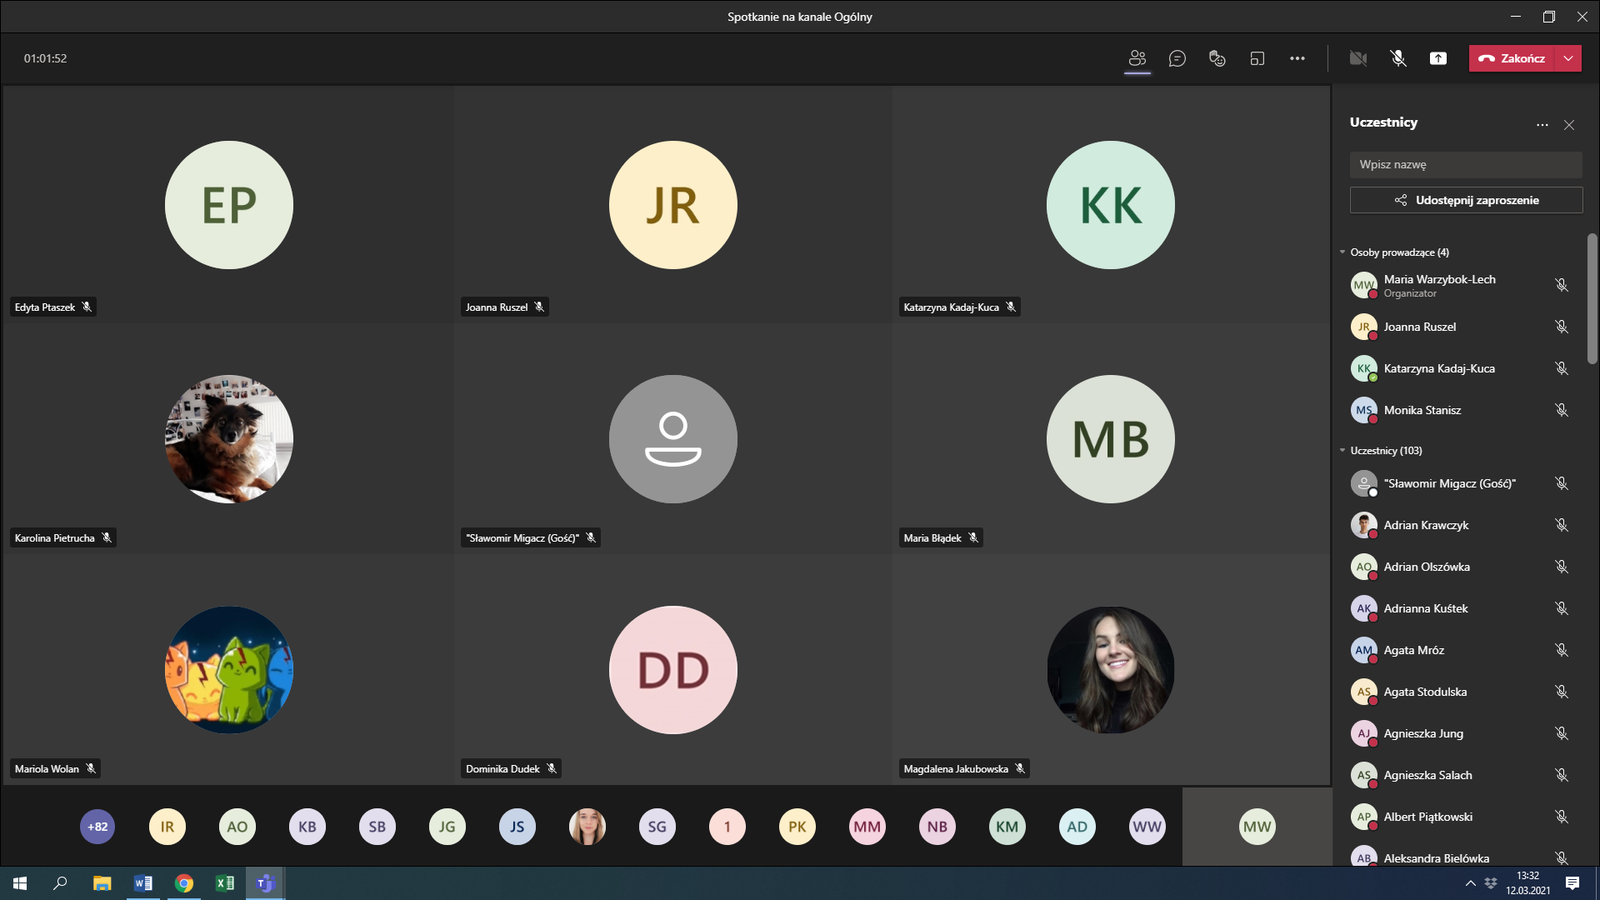Click the share content icon
Image resolution: width=1600 pixels, height=900 pixels.
click(x=1438, y=58)
